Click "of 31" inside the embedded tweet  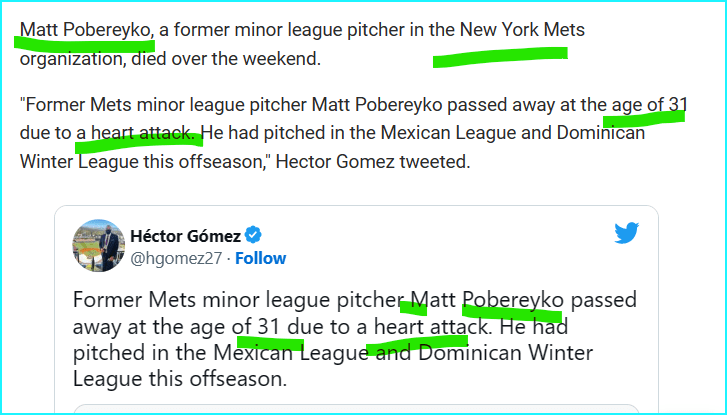pyautogui.click(x=256, y=326)
